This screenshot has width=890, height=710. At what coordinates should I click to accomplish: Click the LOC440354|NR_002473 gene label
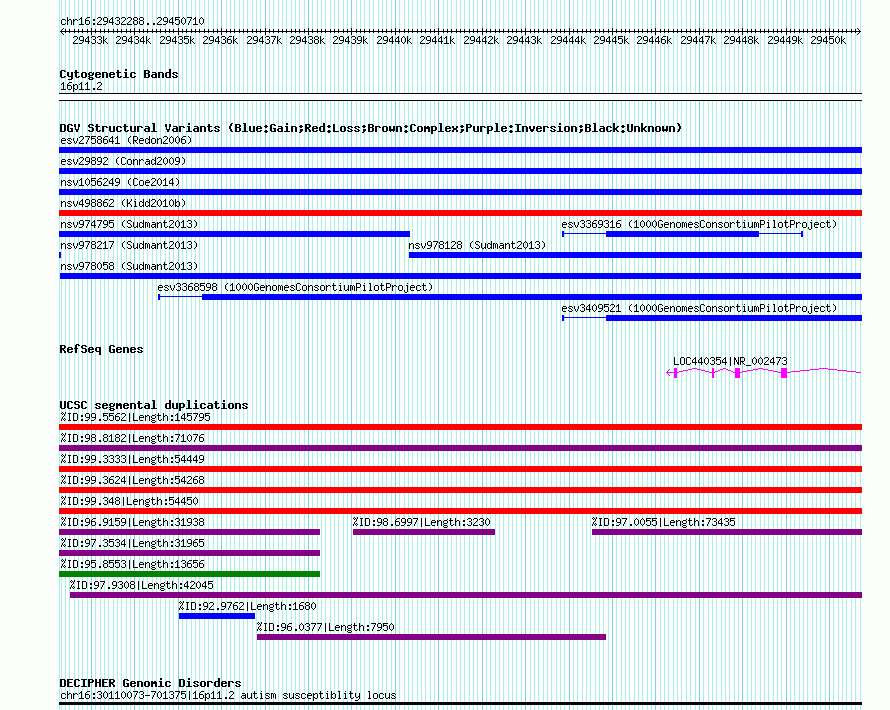click(x=730, y=361)
